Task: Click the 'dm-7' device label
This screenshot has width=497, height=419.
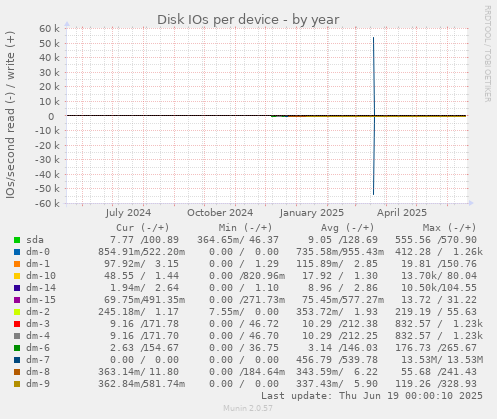Action: (x=38, y=360)
